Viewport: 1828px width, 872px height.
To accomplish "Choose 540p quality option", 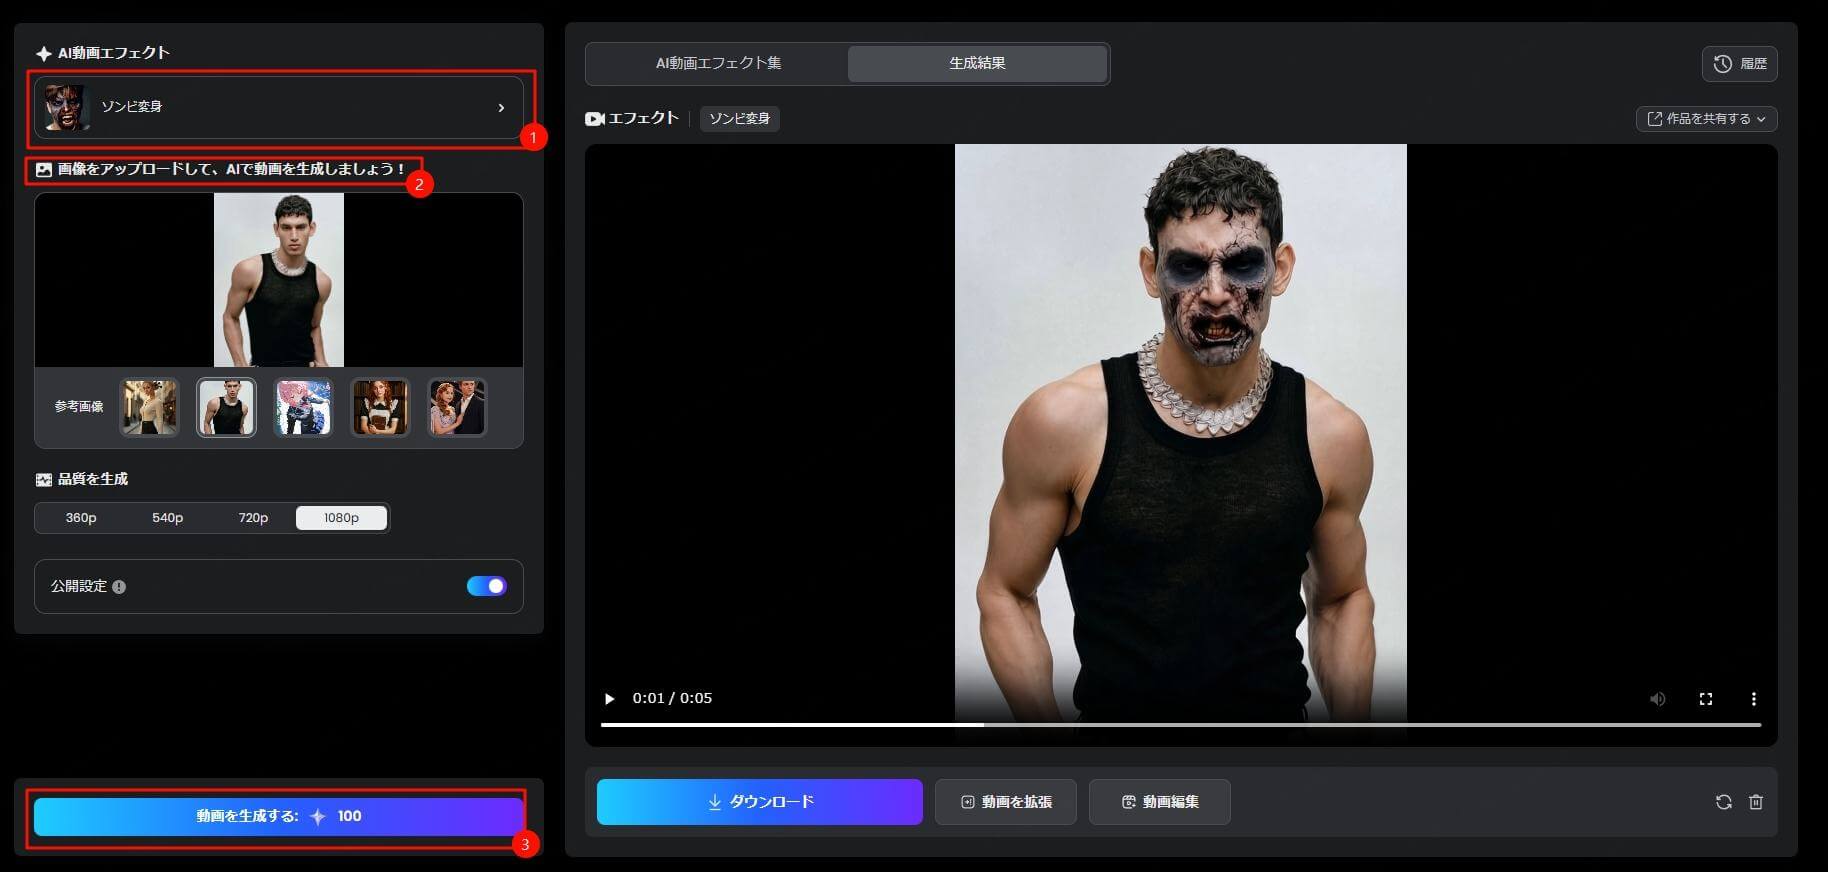I will pyautogui.click(x=167, y=518).
